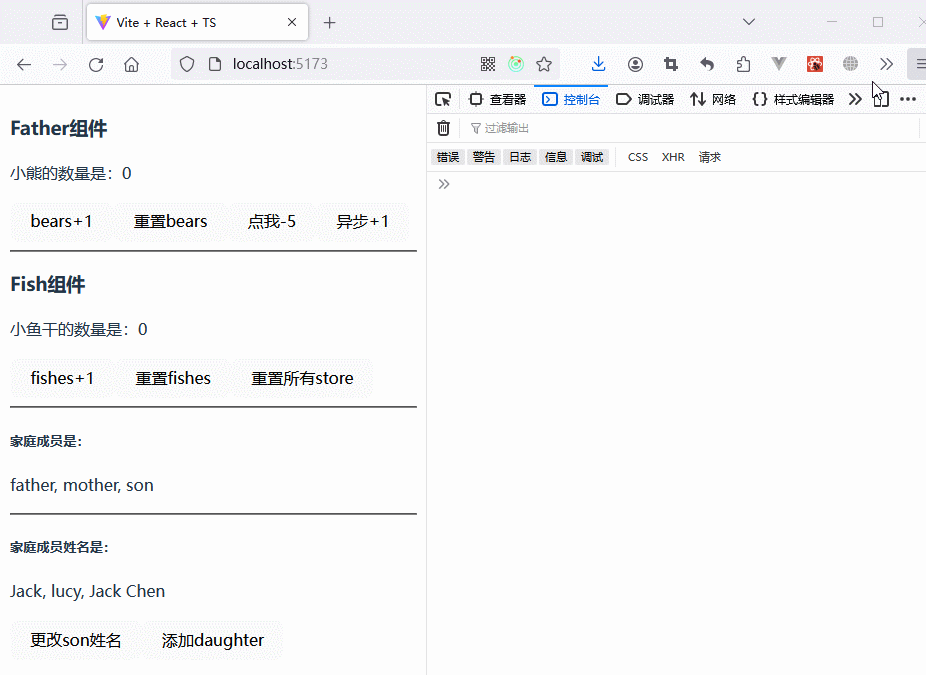Switch to the 网络 network tab
The height and width of the screenshot is (675, 926).
(714, 99)
